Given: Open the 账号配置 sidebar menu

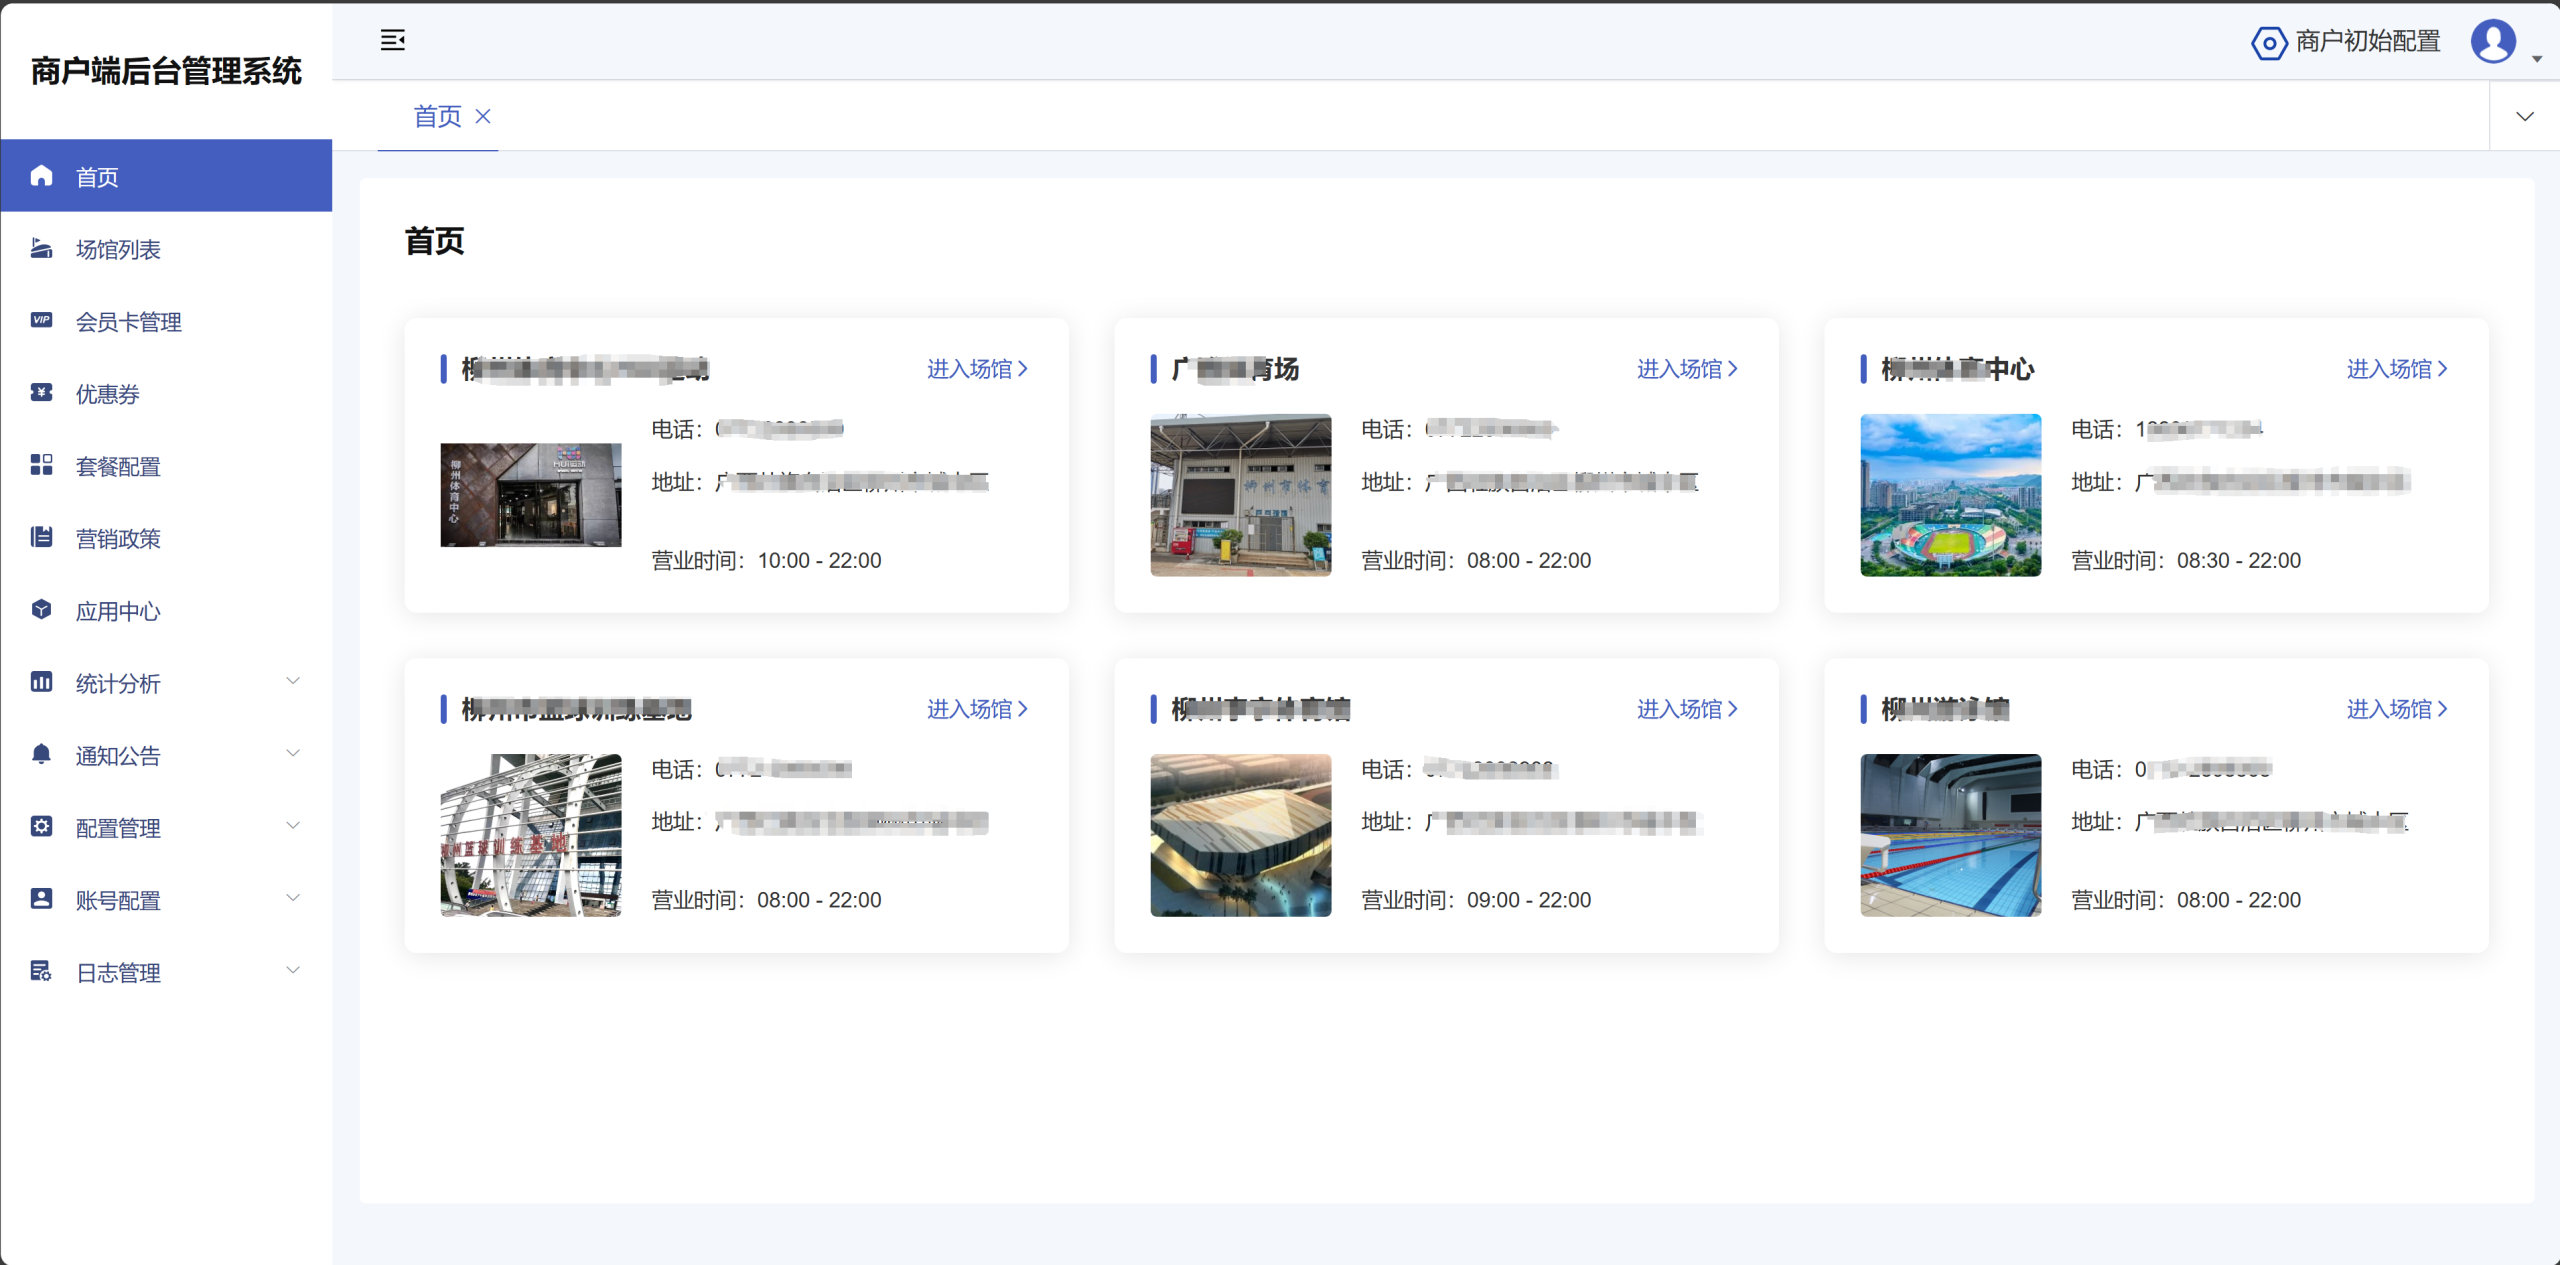Looking at the screenshot, I should coord(118,900).
